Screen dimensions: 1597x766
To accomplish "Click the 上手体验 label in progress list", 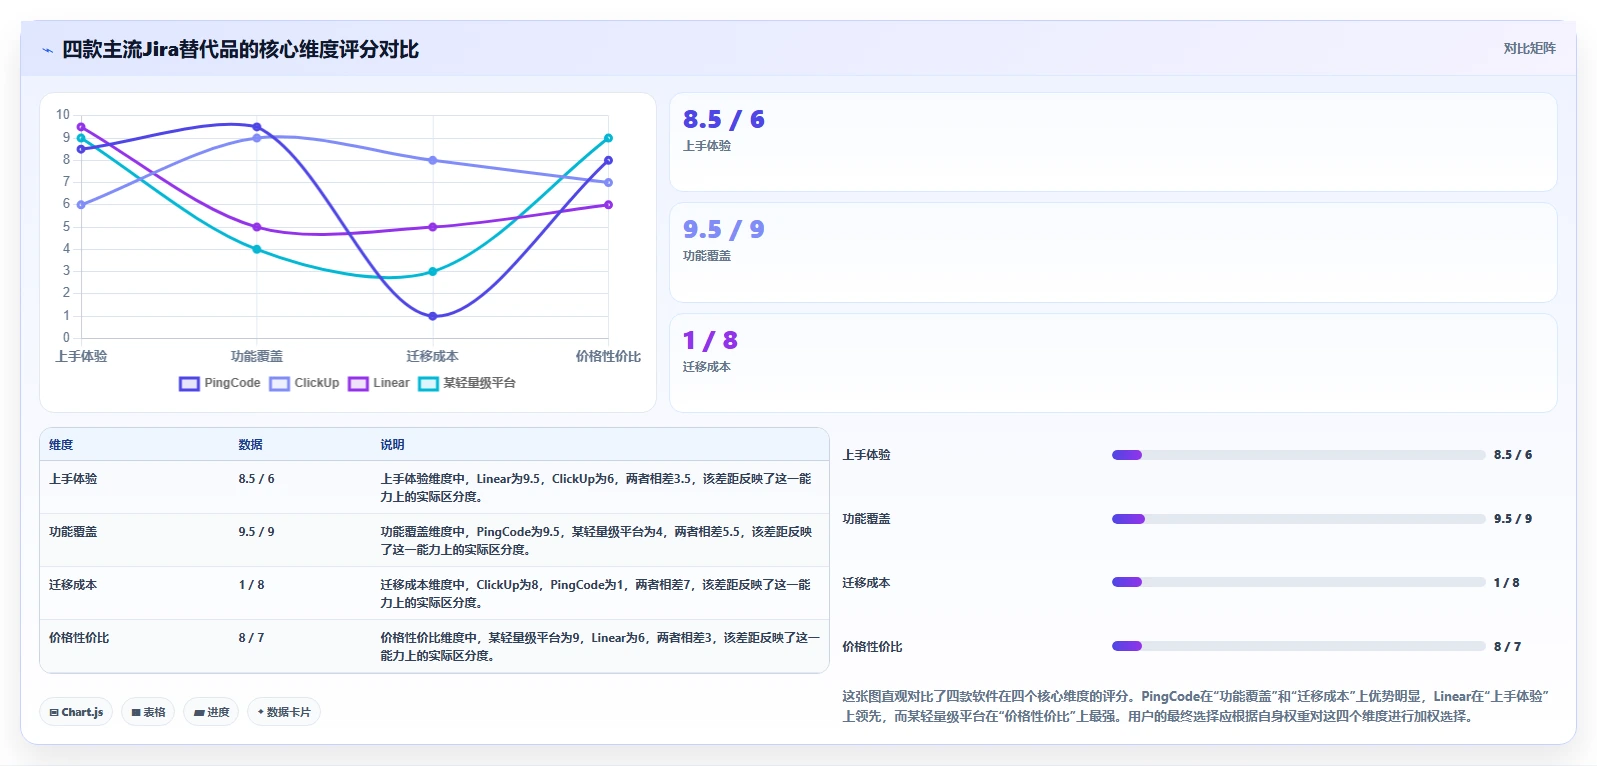I will point(866,455).
